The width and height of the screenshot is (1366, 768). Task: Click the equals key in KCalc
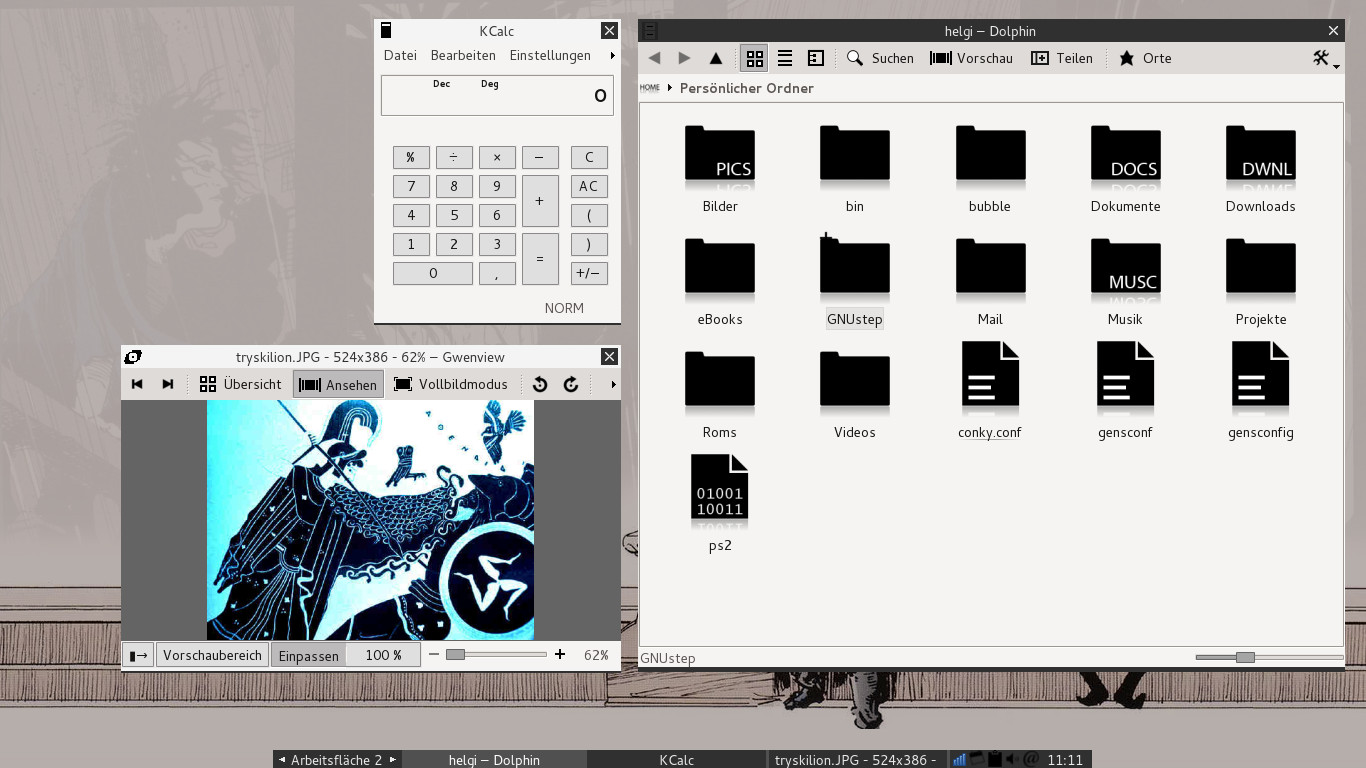[x=540, y=259]
